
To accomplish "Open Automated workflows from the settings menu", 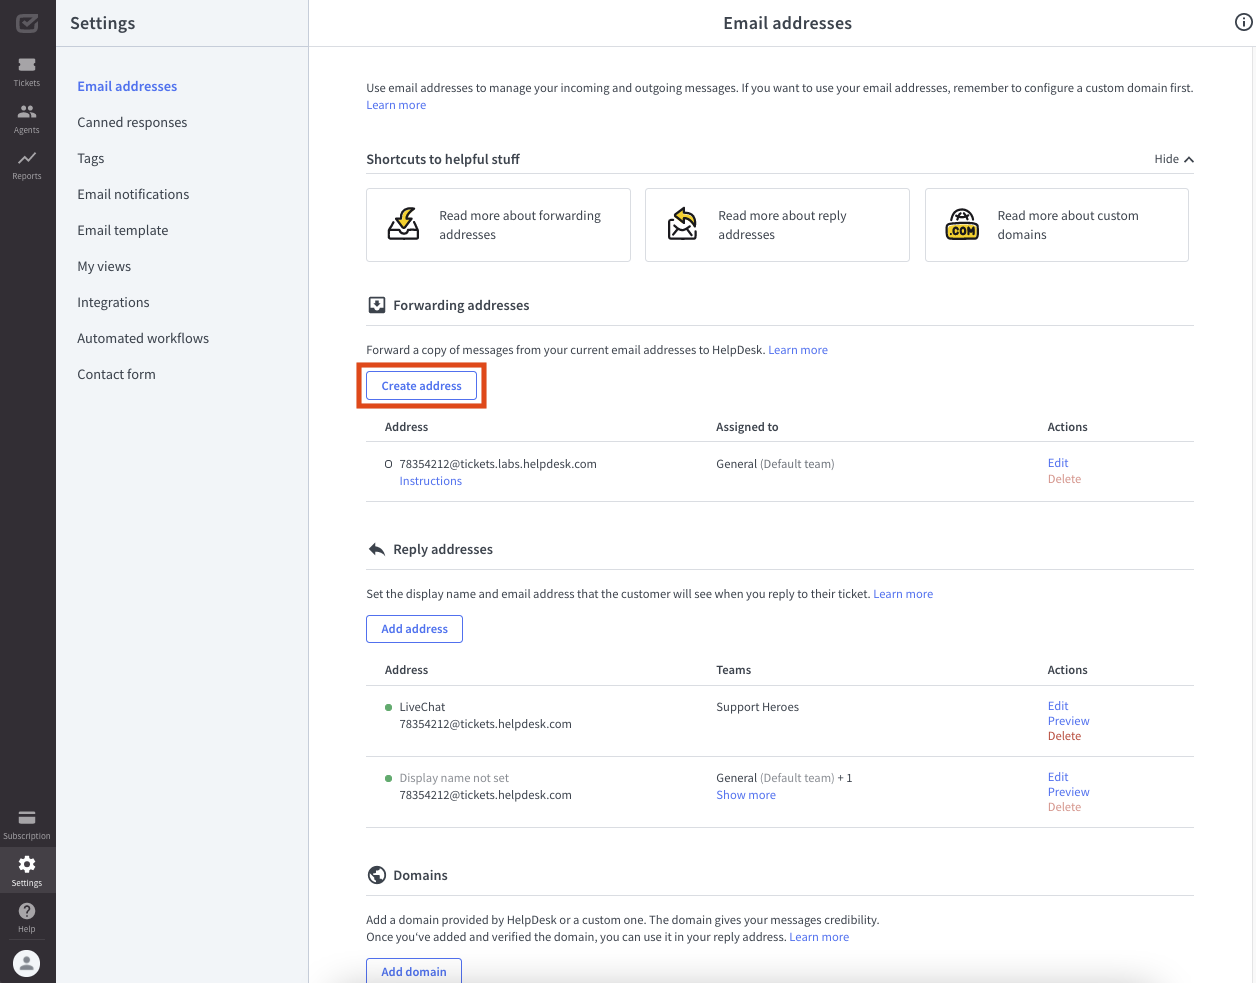I will [143, 338].
